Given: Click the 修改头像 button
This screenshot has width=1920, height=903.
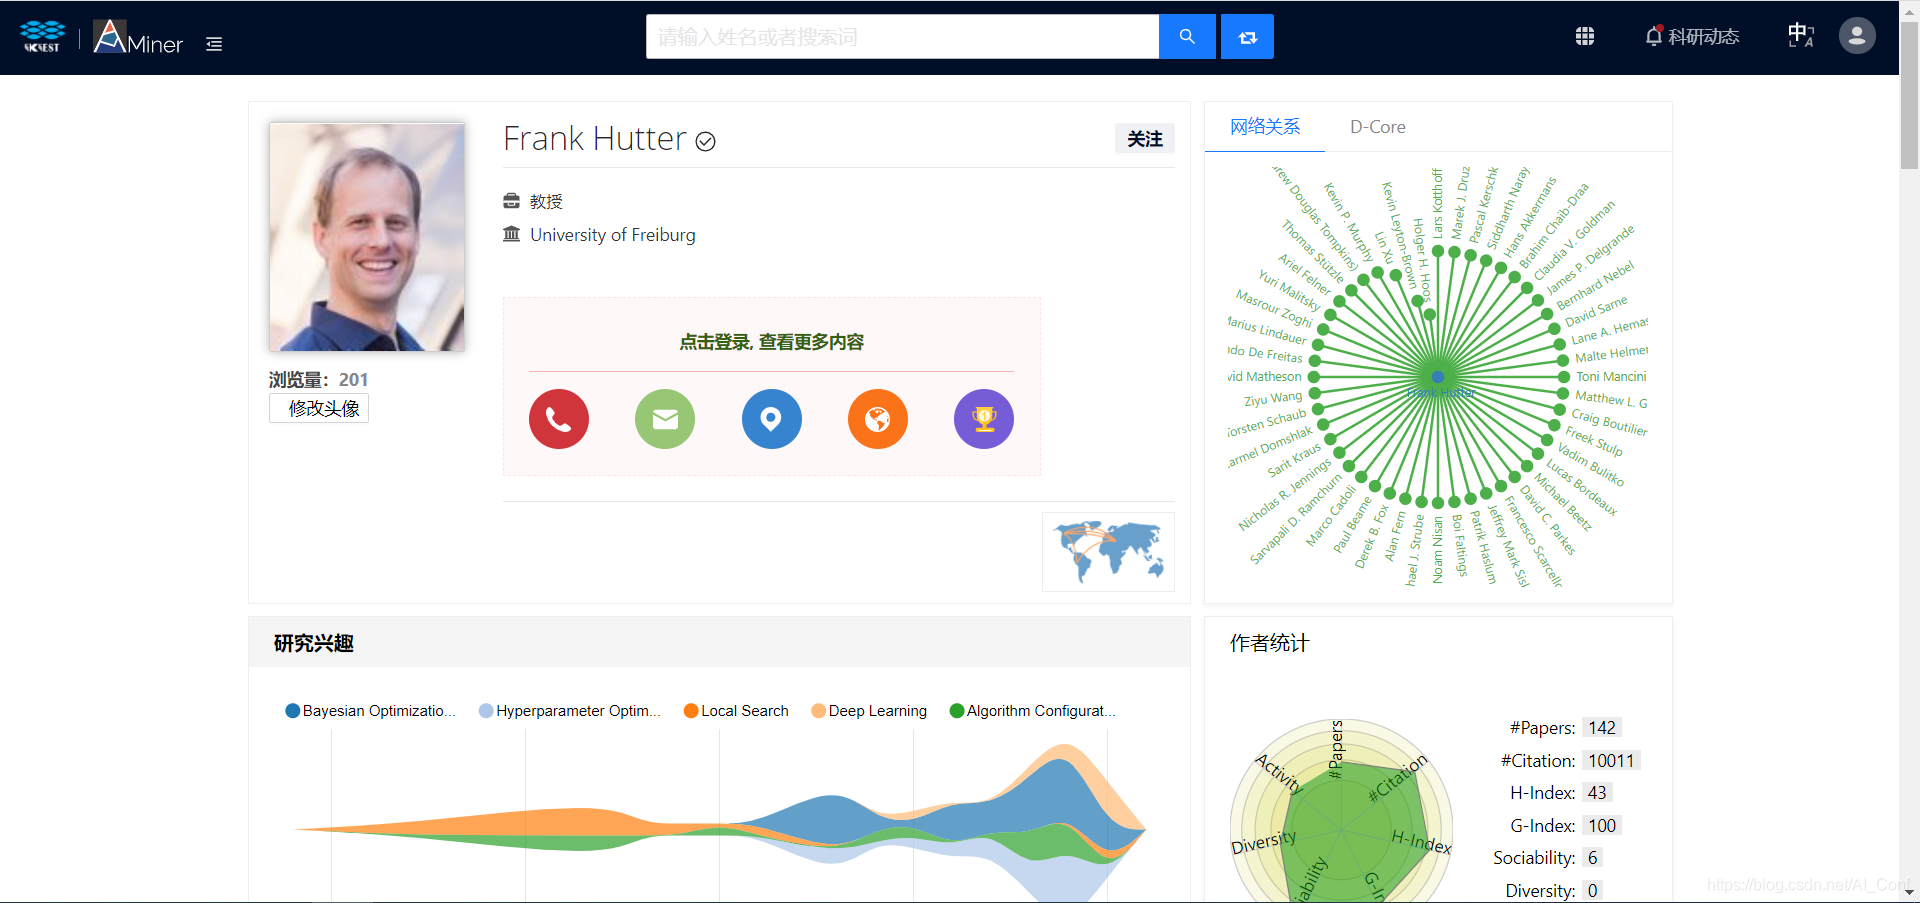Looking at the screenshot, I should click(319, 408).
